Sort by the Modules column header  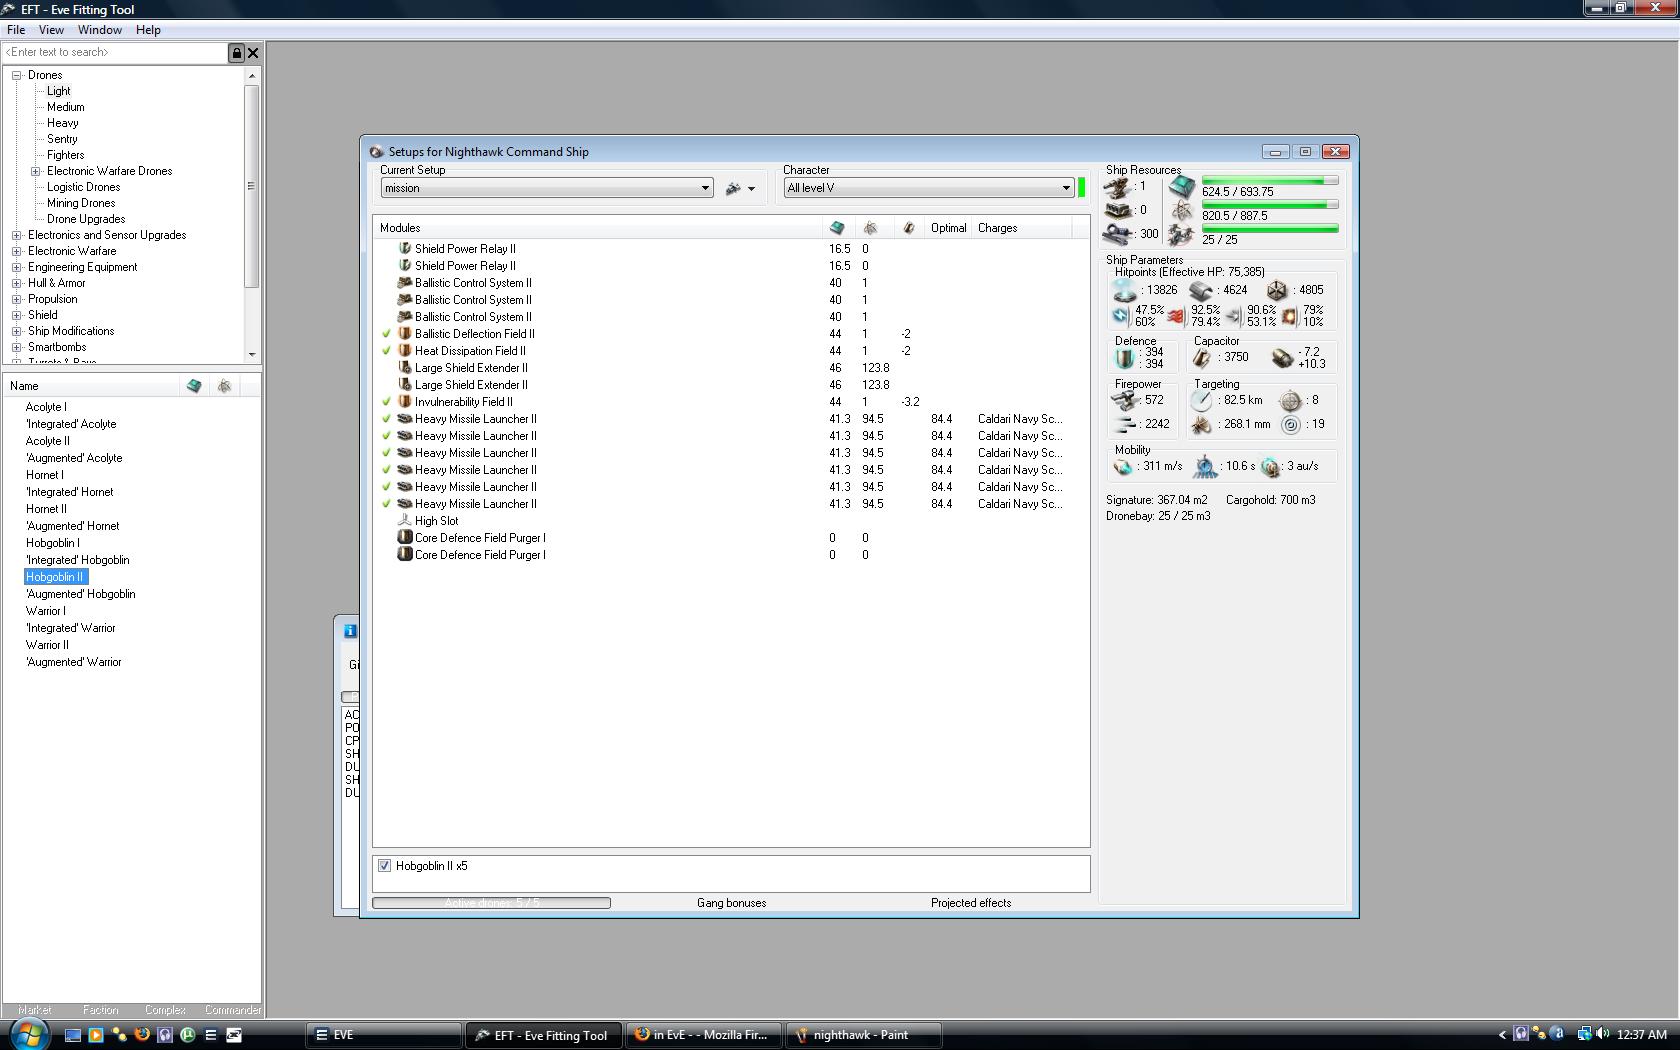point(598,228)
